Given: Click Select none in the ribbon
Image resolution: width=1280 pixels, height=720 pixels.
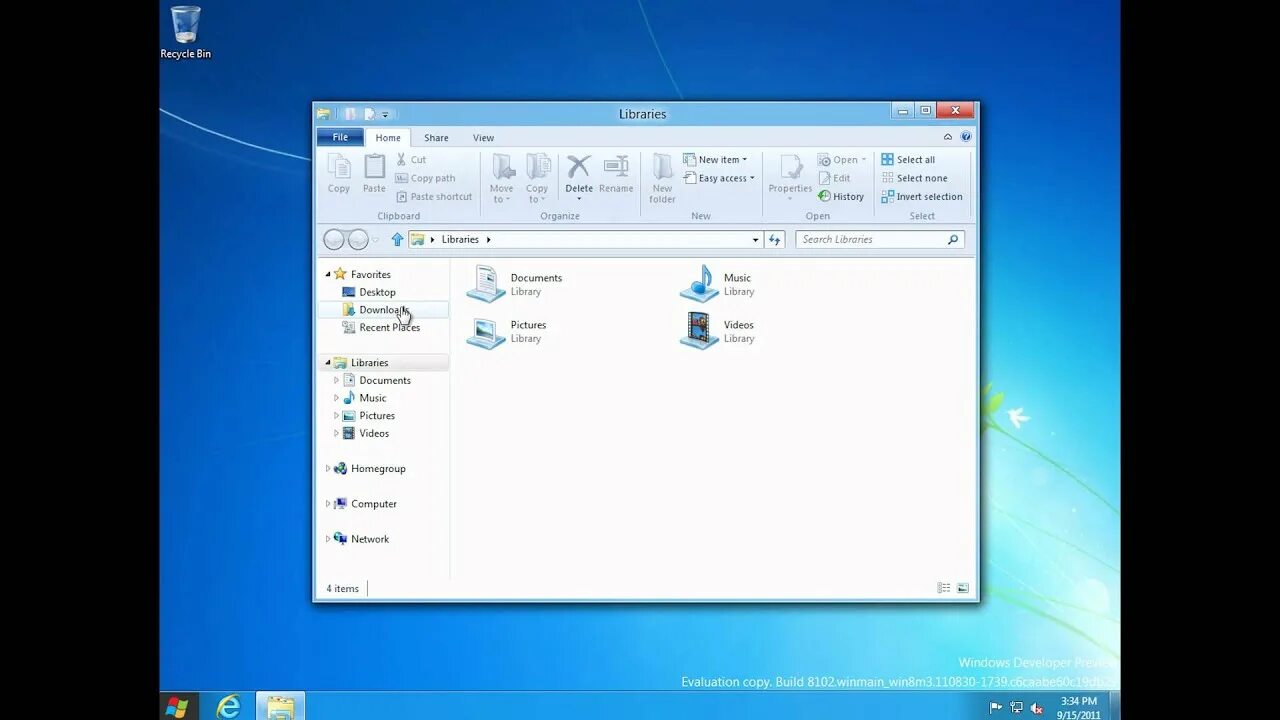Looking at the screenshot, I should pyautogui.click(x=914, y=178).
